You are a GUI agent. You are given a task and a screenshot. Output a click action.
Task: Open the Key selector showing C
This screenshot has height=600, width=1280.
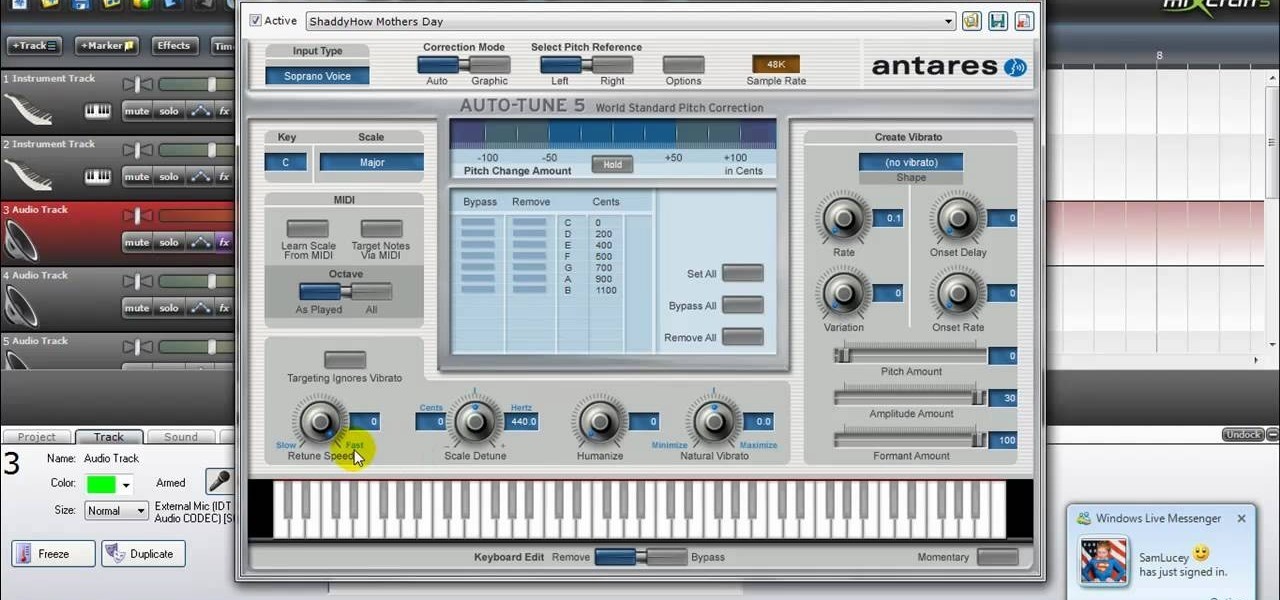[x=286, y=162]
